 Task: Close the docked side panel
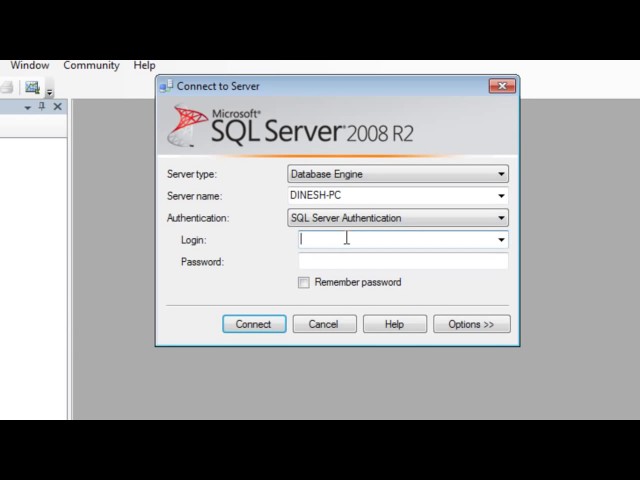58,107
